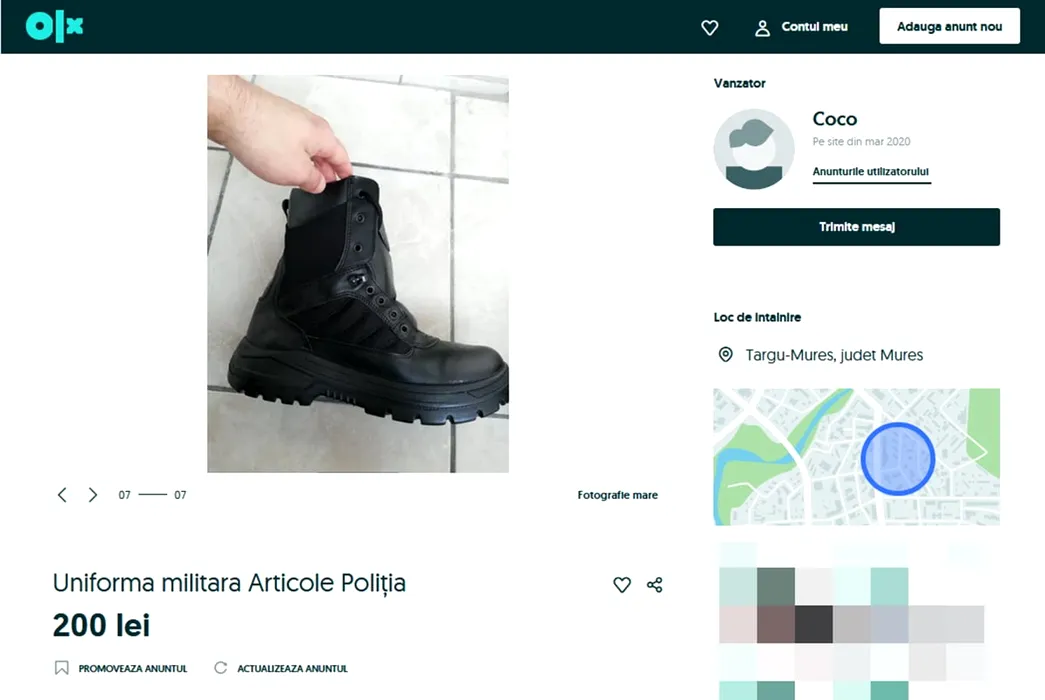
Task: Save listing with heart icon near title
Action: [622, 585]
